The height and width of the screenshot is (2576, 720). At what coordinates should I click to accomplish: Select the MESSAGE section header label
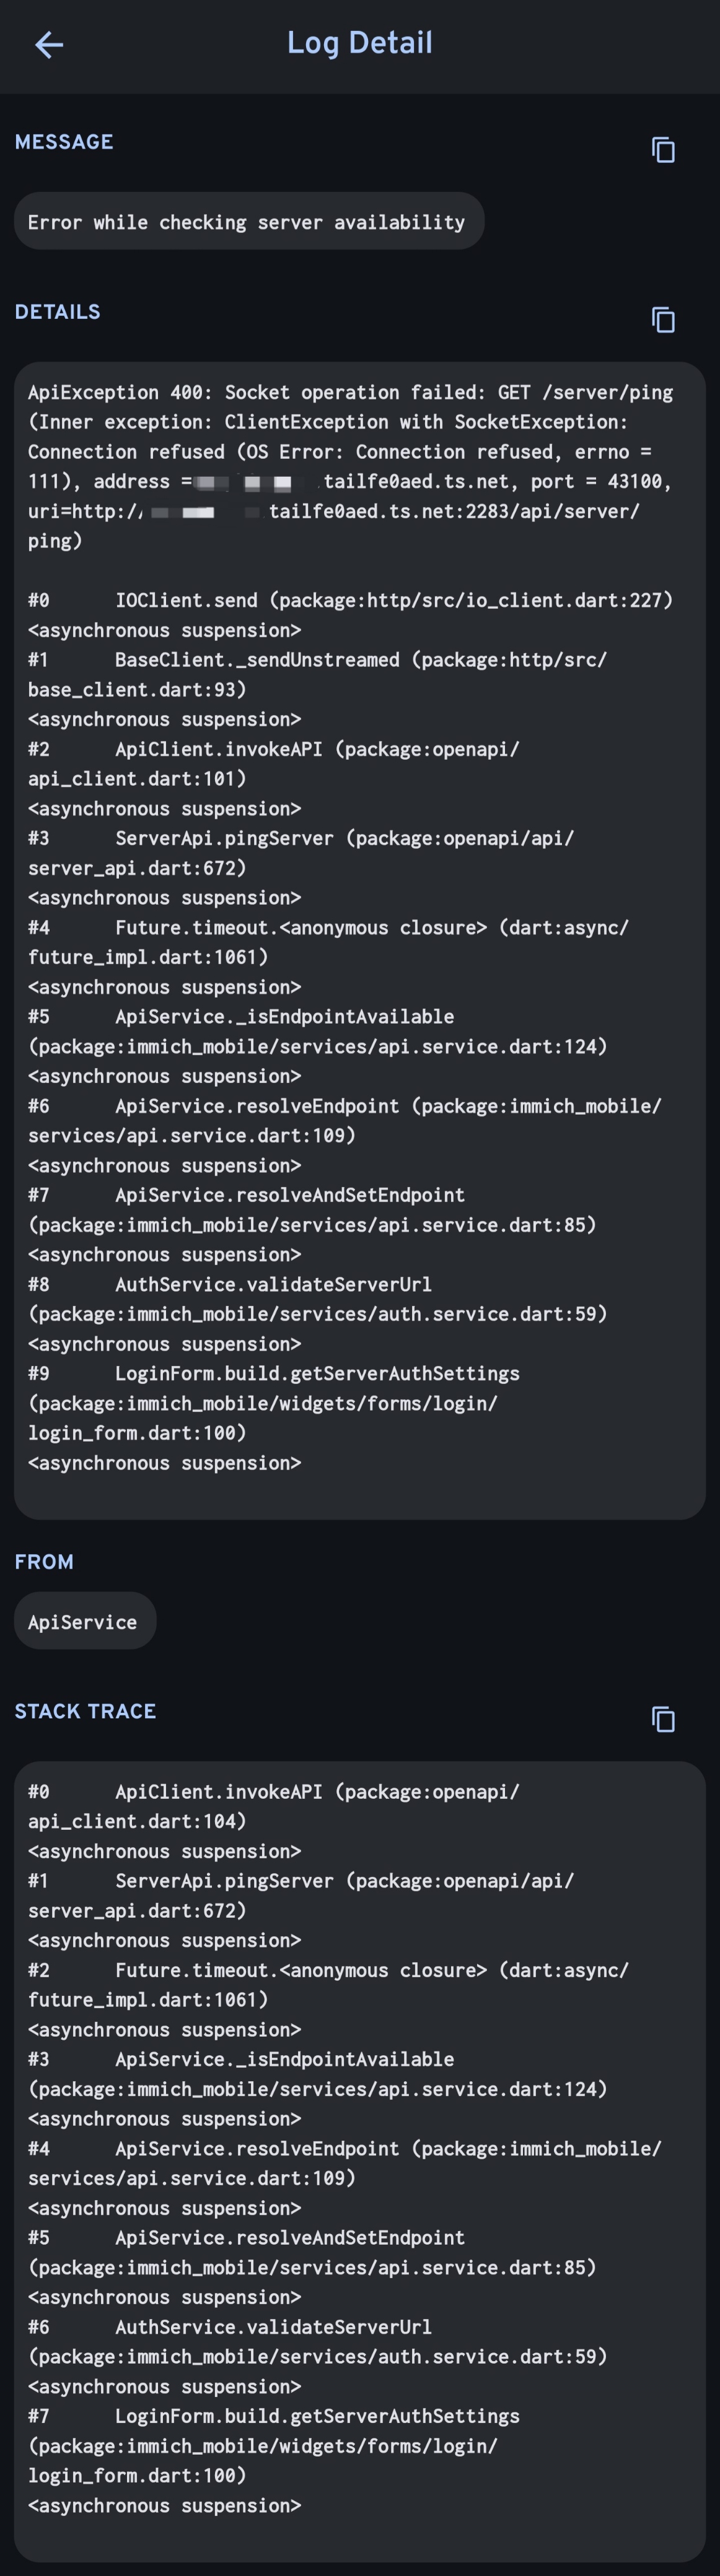(x=64, y=142)
